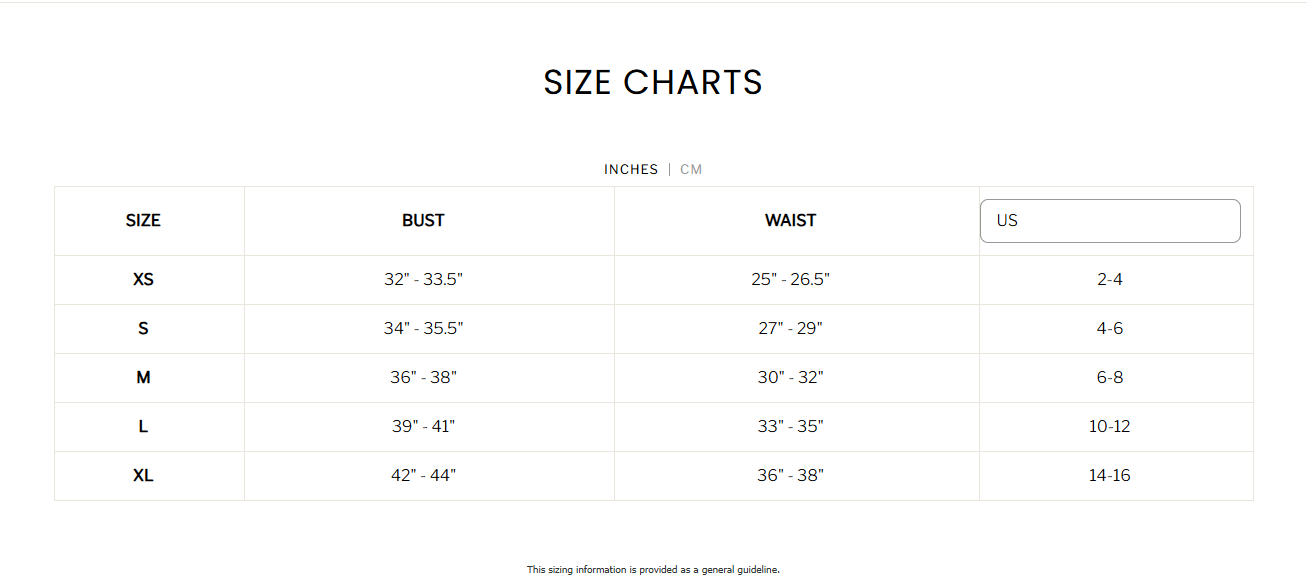Image resolution: width=1307 pixels, height=581 pixels.
Task: Select the L size row label
Action: 143,426
